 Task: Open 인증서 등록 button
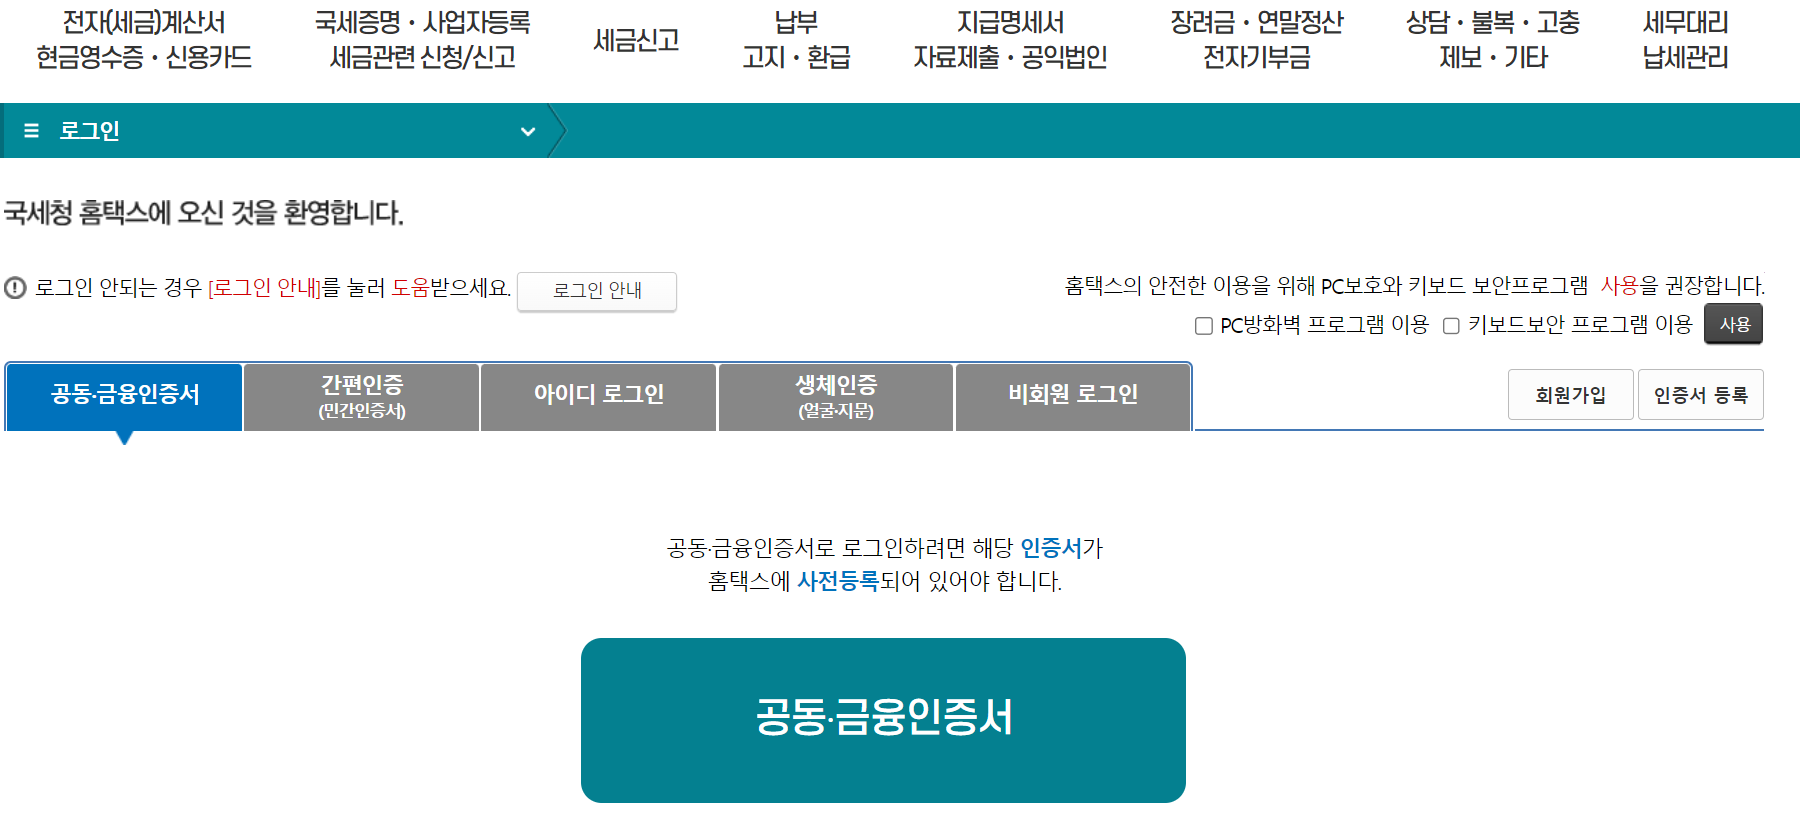(1701, 395)
